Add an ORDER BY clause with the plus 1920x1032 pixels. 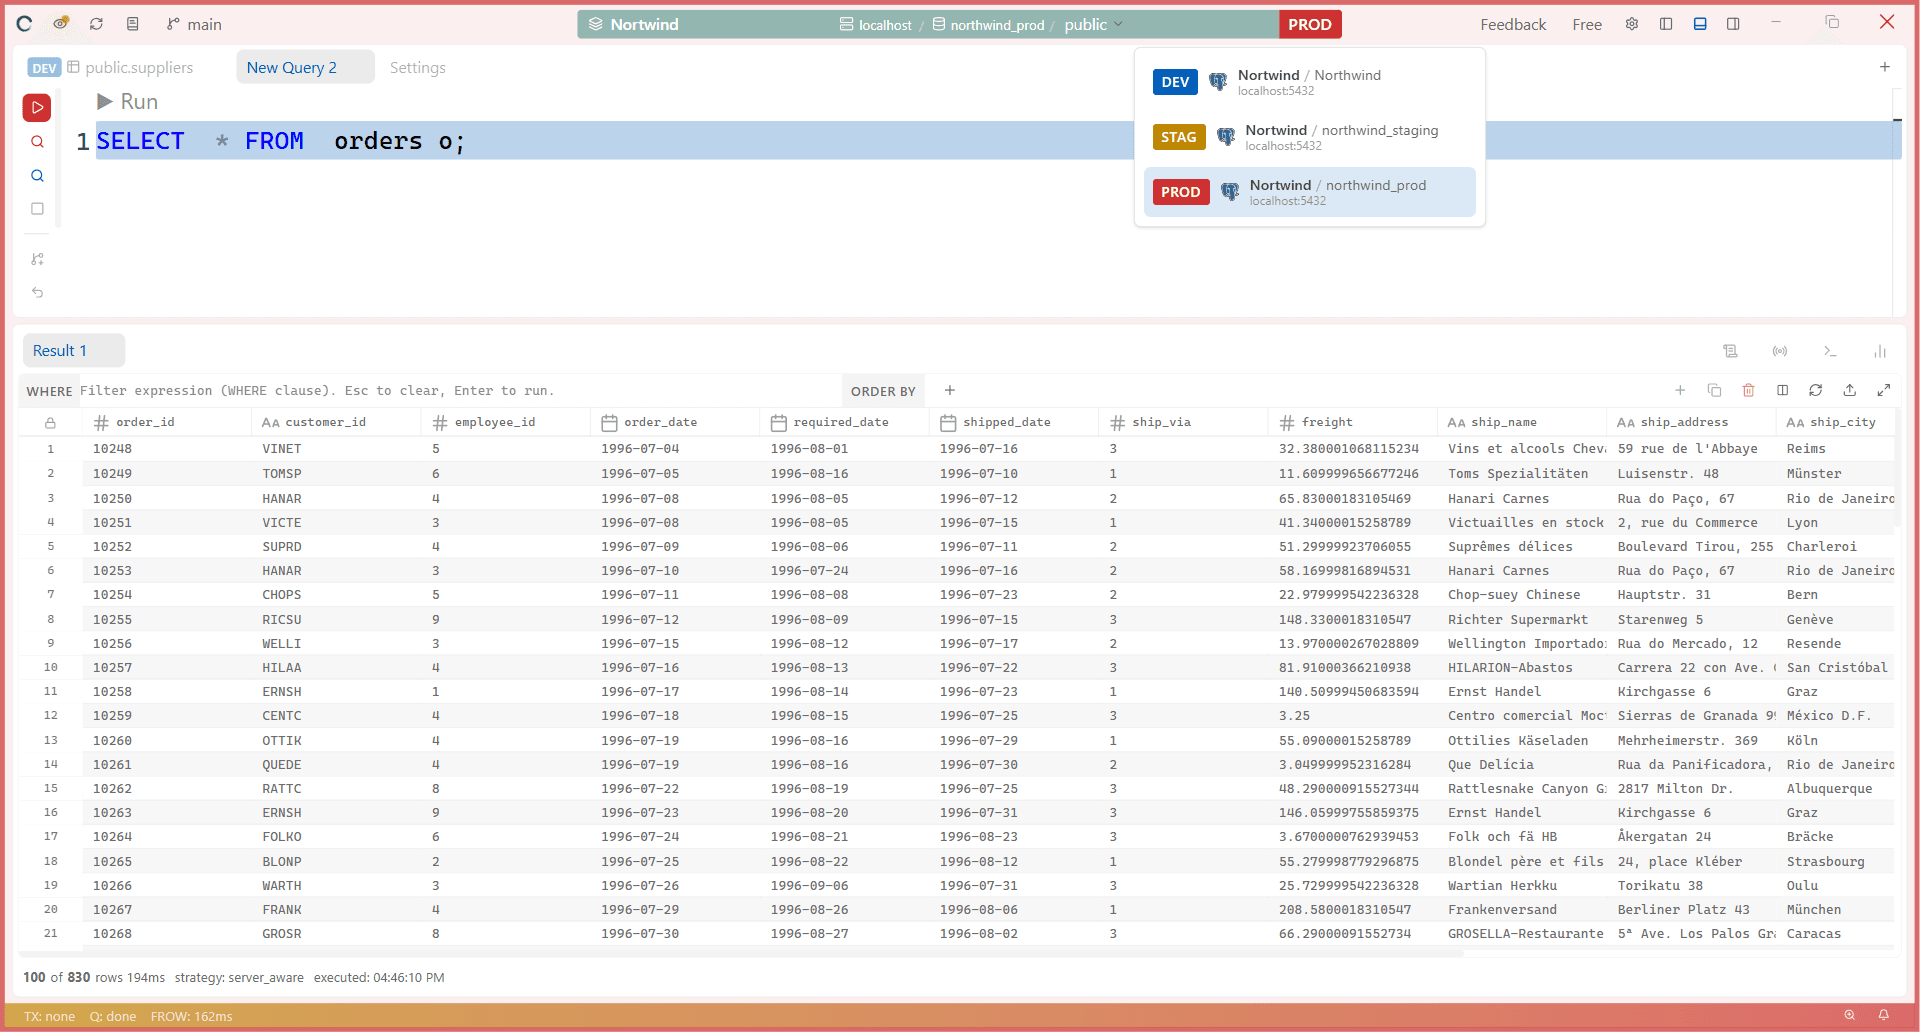click(950, 390)
